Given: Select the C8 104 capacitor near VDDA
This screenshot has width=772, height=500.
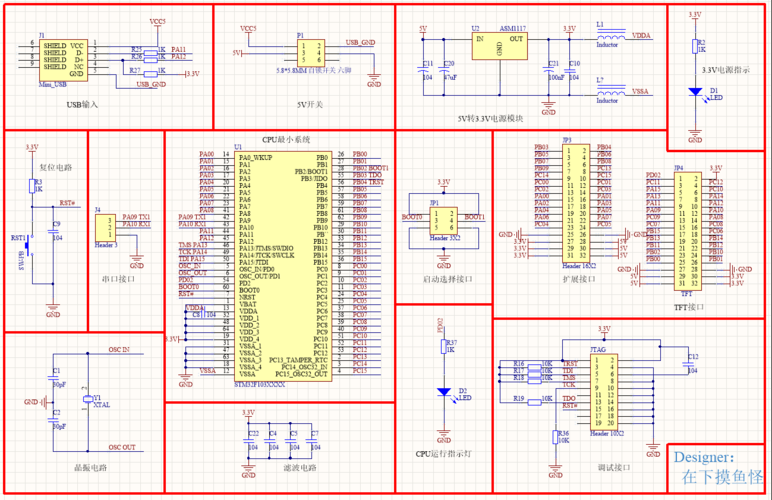Looking at the screenshot, I should tap(203, 314).
